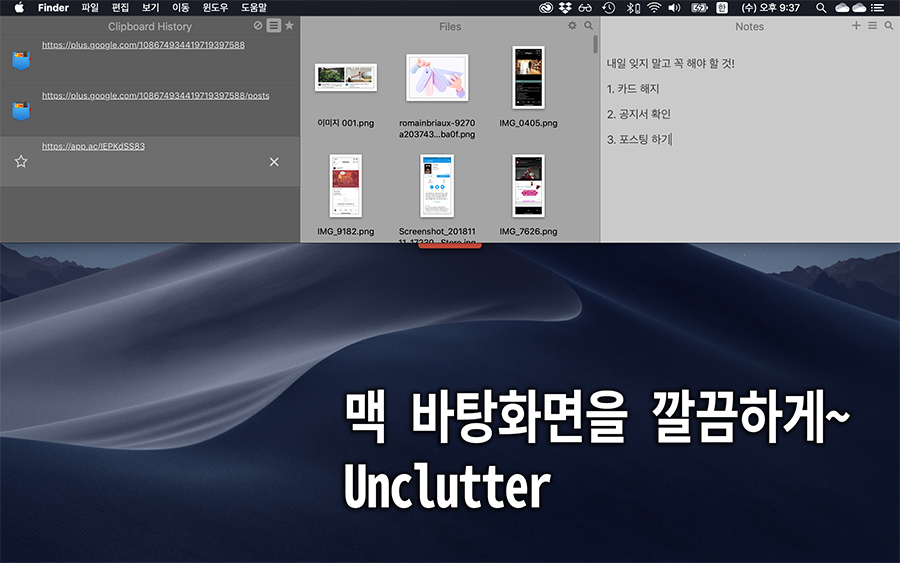Select the IMG_0405.png thumbnail
This screenshot has height=563, width=900.
[x=528, y=77]
